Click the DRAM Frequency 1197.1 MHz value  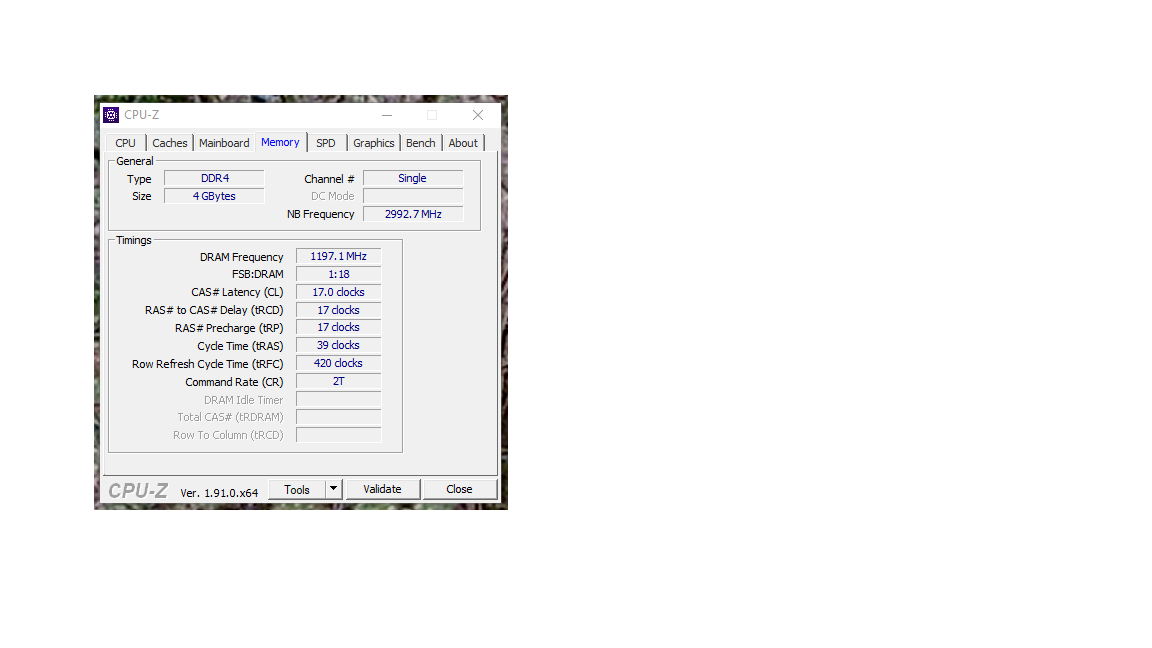(x=339, y=256)
